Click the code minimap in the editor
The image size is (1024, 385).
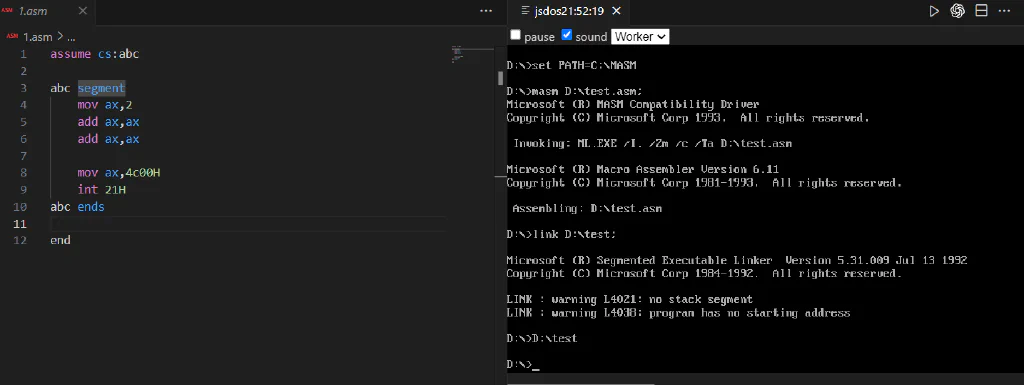click(457, 54)
